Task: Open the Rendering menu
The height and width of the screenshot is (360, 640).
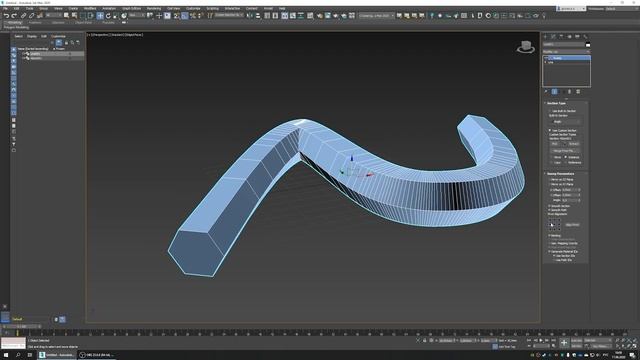Action: click(153, 8)
